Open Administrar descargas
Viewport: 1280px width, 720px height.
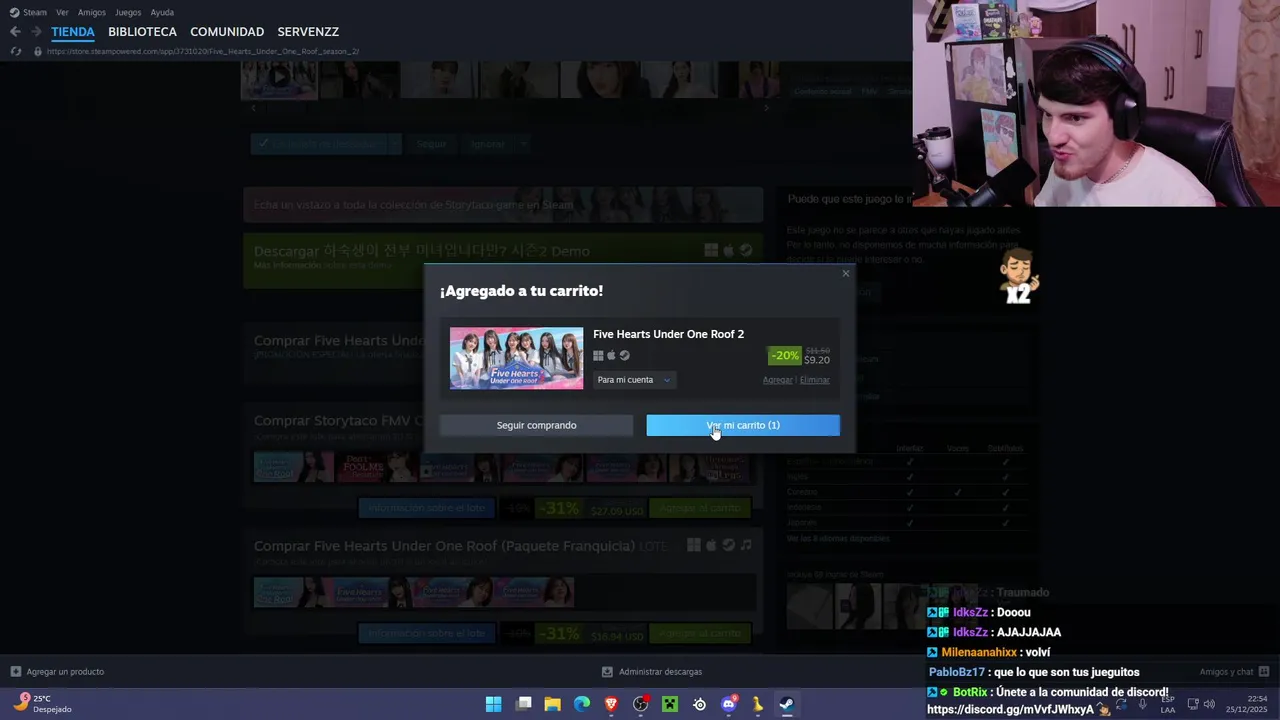pyautogui.click(x=660, y=672)
